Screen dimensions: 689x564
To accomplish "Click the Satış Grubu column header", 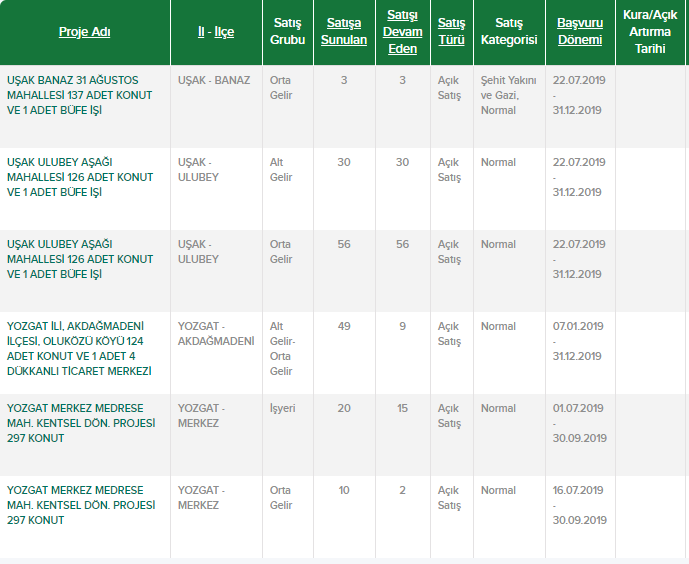I will click(x=287, y=32).
